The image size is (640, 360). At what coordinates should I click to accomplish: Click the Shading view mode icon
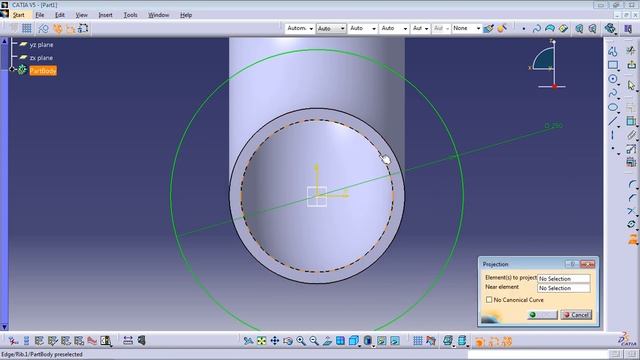pyautogui.click(x=368, y=341)
